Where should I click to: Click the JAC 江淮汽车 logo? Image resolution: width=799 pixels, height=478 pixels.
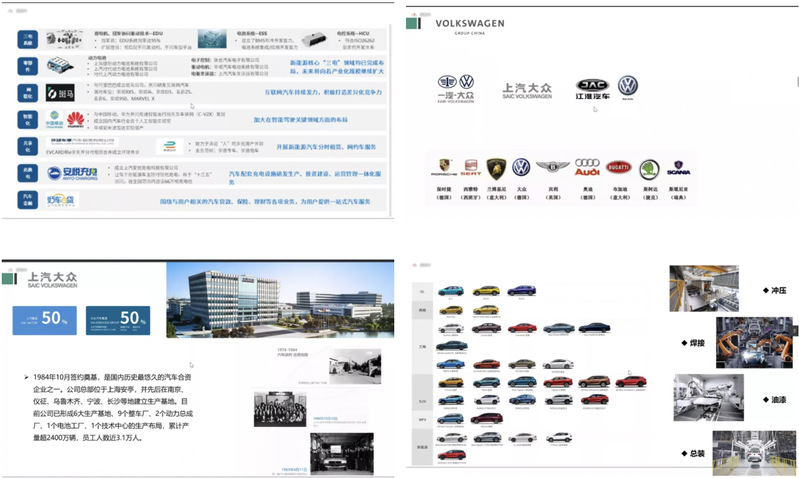[592, 89]
